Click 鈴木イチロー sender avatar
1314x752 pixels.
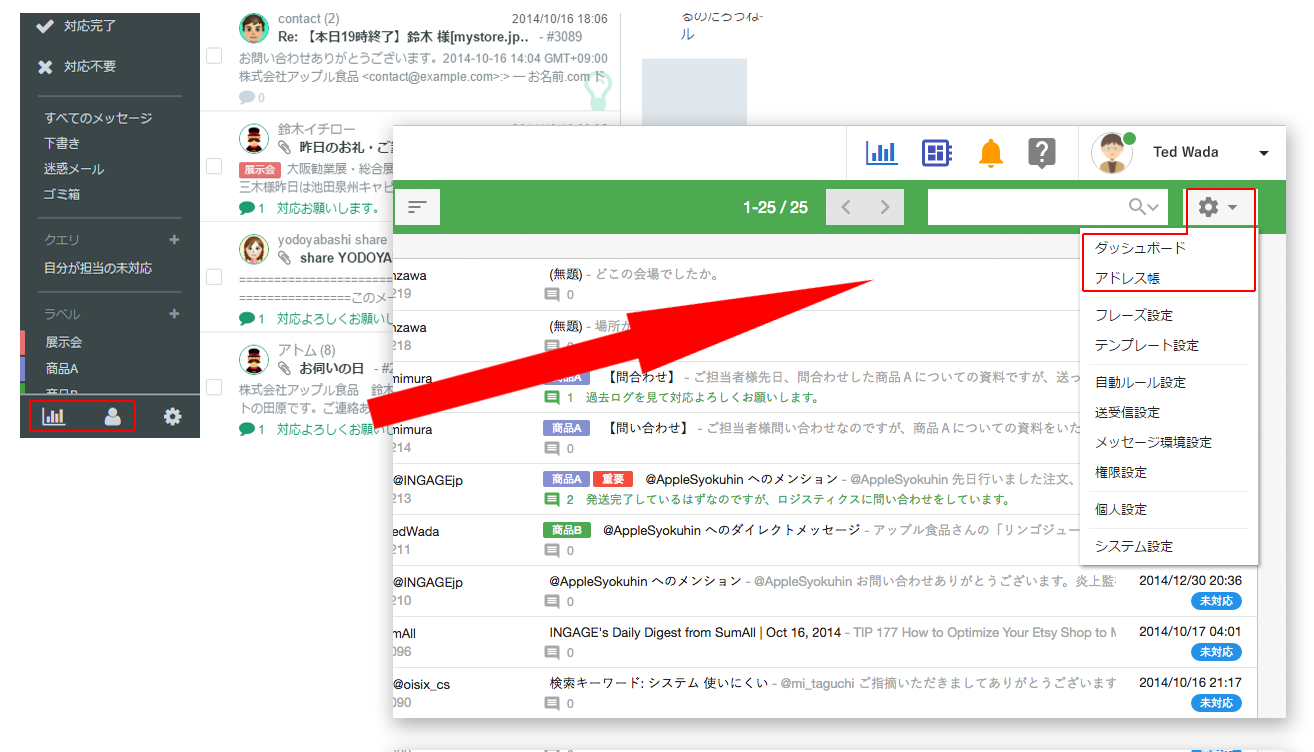(254, 138)
